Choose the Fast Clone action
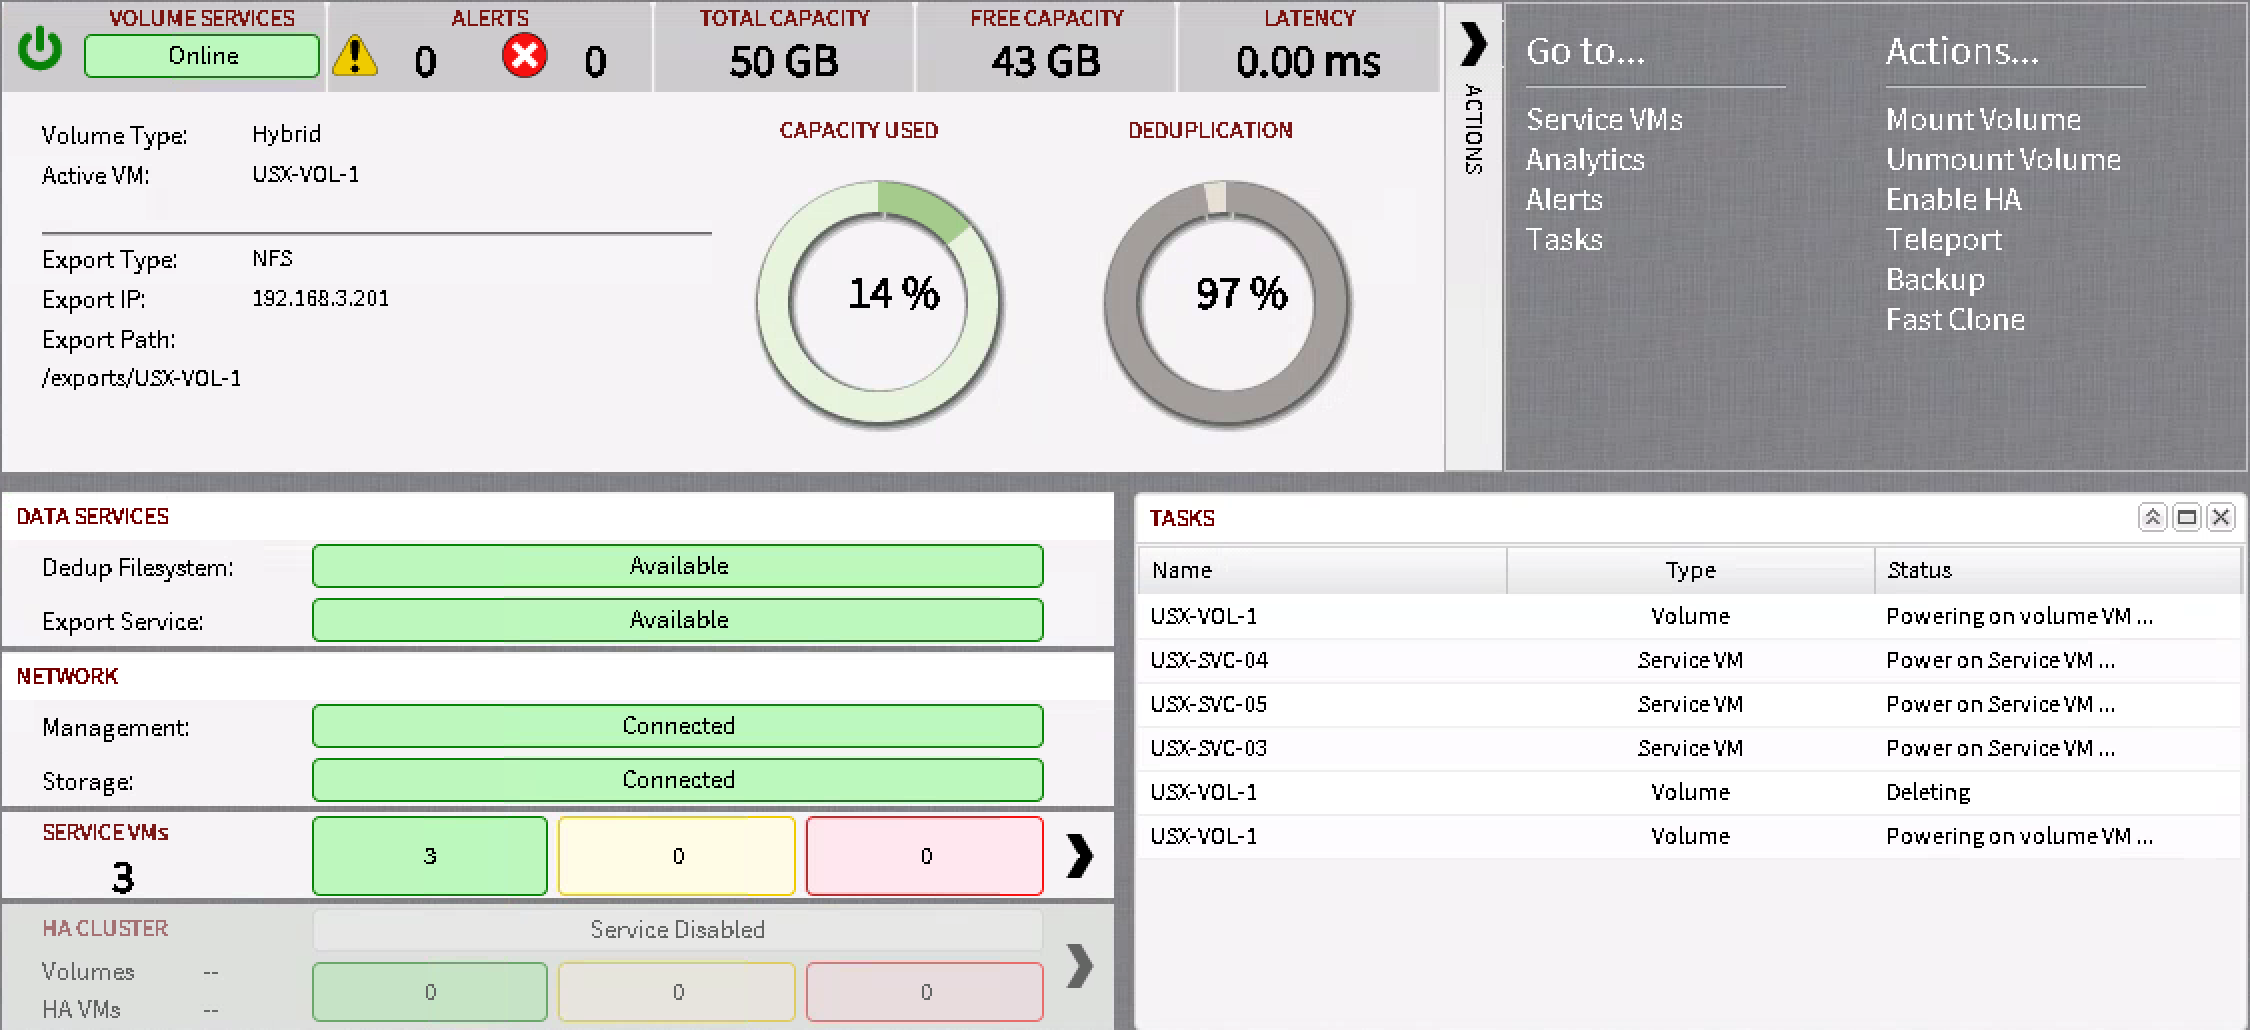This screenshot has height=1030, width=2250. pyautogui.click(x=1955, y=320)
